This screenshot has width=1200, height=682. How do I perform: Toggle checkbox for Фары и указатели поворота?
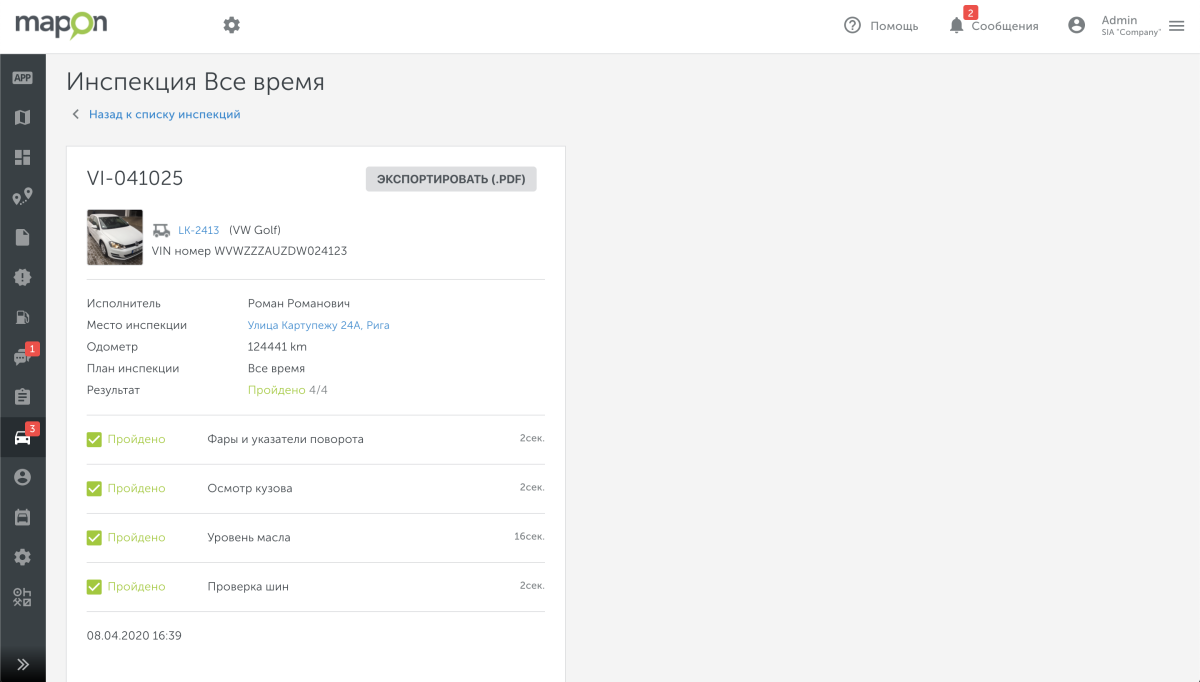pyautogui.click(x=94, y=439)
